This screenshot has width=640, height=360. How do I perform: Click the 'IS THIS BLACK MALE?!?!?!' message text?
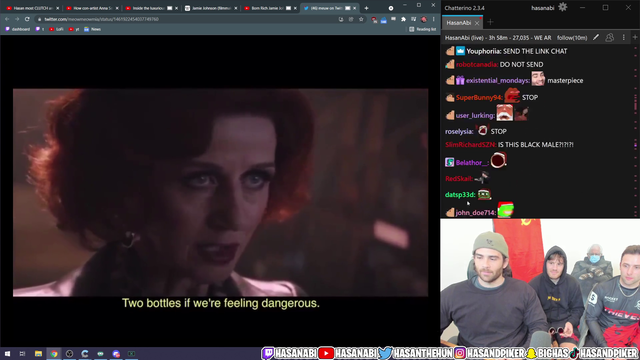click(536, 144)
